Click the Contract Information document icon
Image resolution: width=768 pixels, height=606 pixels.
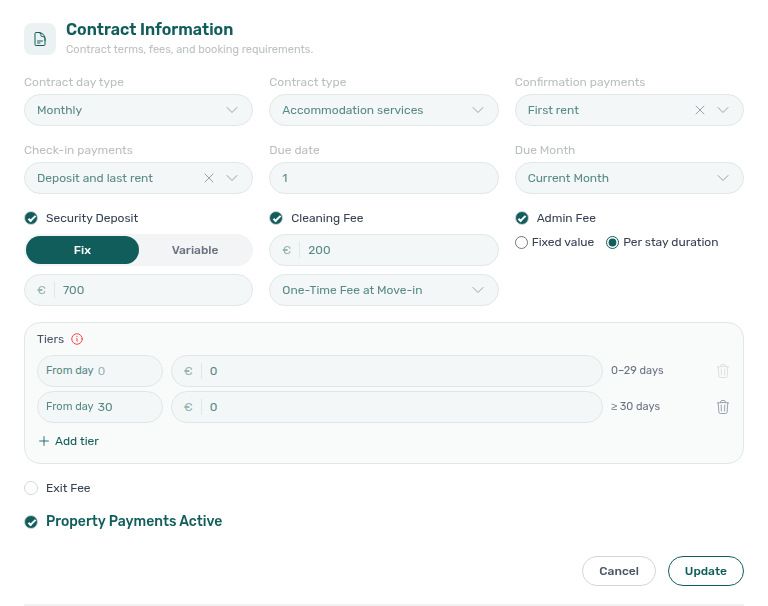coord(40,39)
